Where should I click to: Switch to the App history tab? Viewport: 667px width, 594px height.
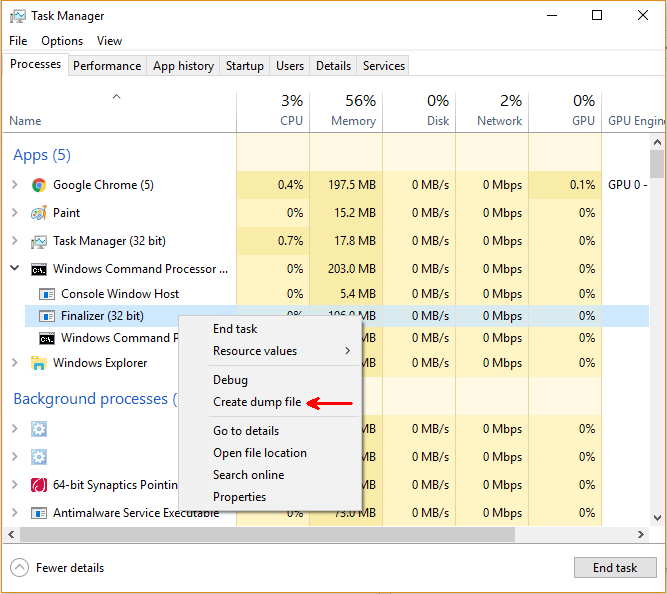point(183,66)
